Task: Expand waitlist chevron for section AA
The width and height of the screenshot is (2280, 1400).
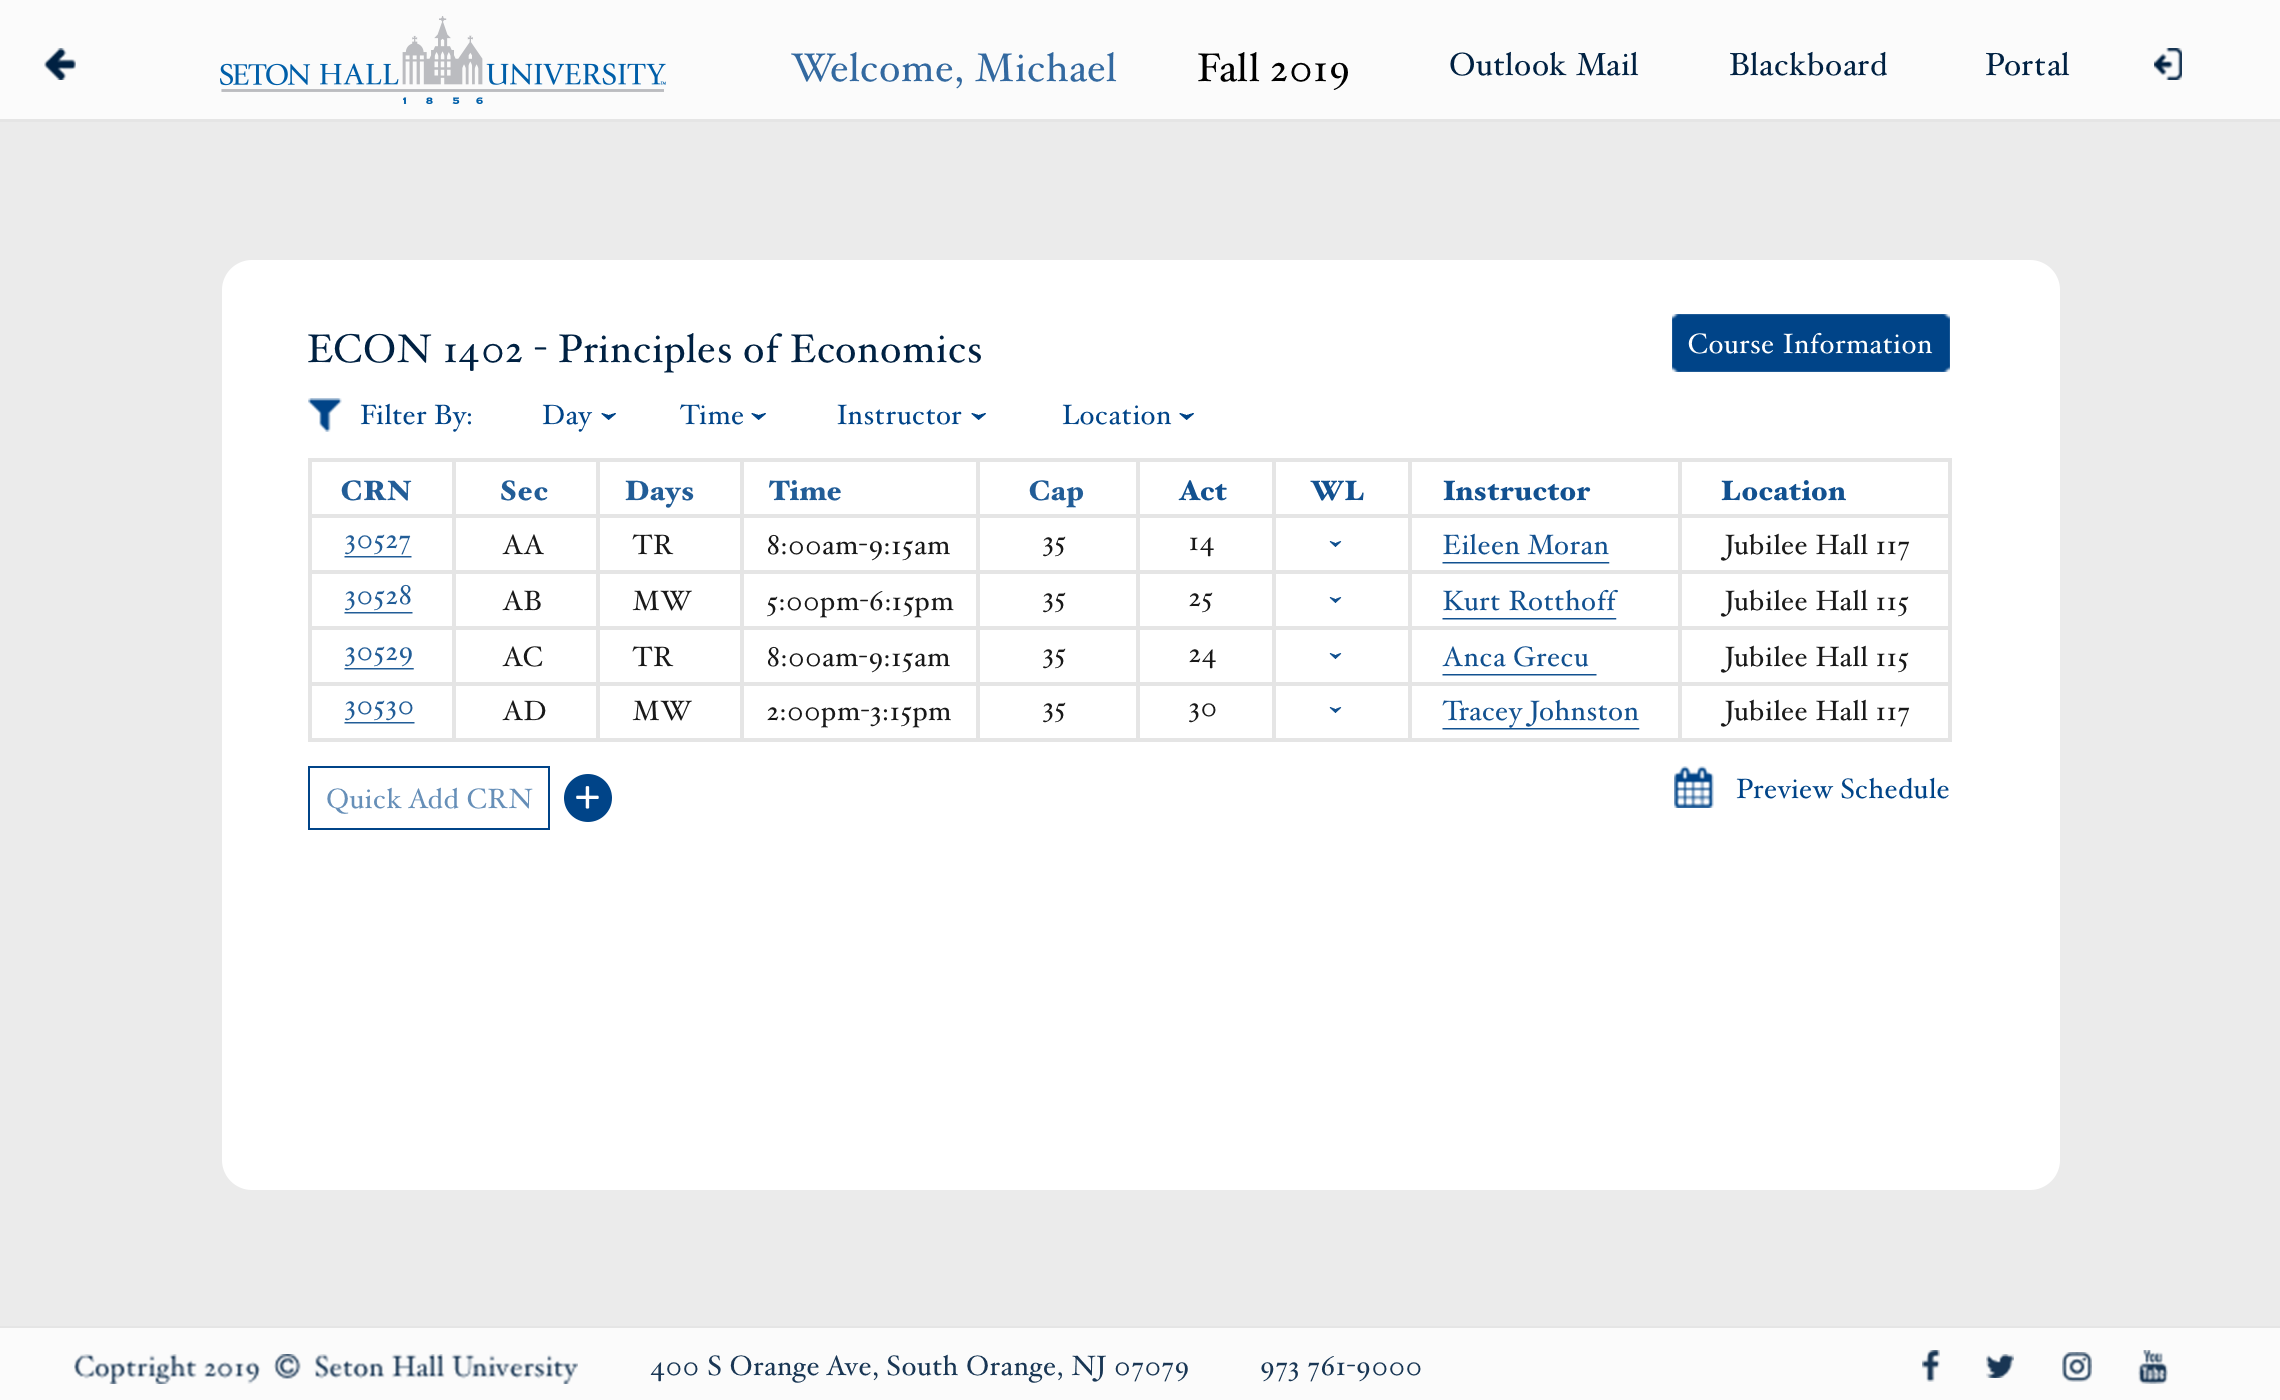Action: click(x=1335, y=544)
